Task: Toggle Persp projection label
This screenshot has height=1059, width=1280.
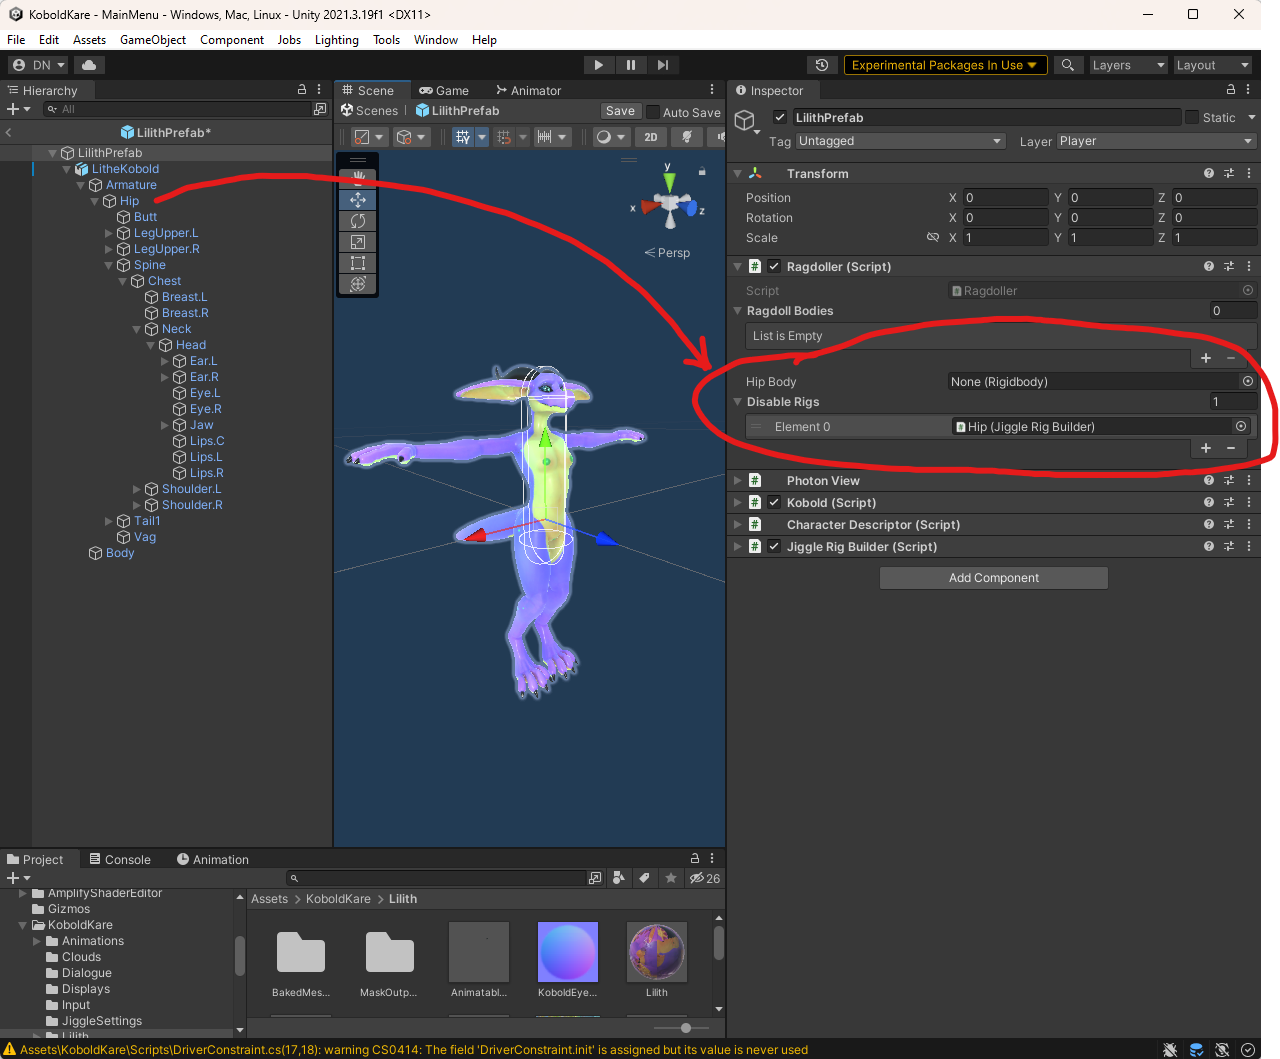Action: (x=667, y=253)
